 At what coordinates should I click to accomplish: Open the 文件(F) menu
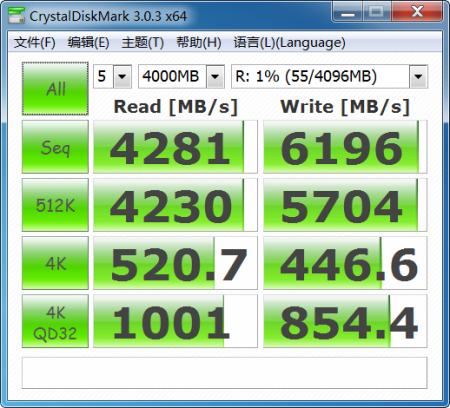[35, 42]
